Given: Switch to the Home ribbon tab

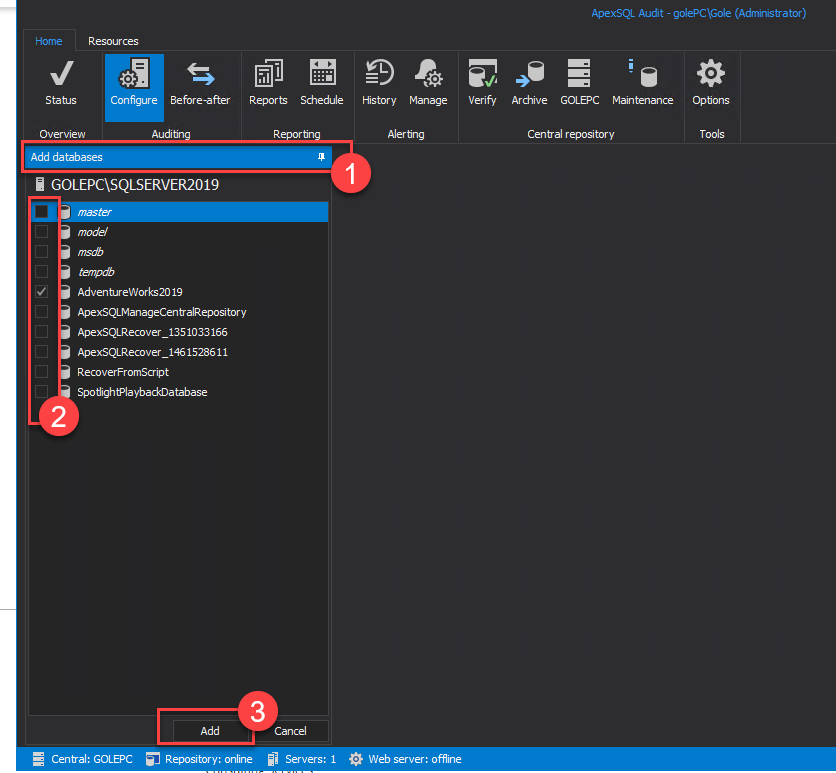Looking at the screenshot, I should click(x=49, y=41).
